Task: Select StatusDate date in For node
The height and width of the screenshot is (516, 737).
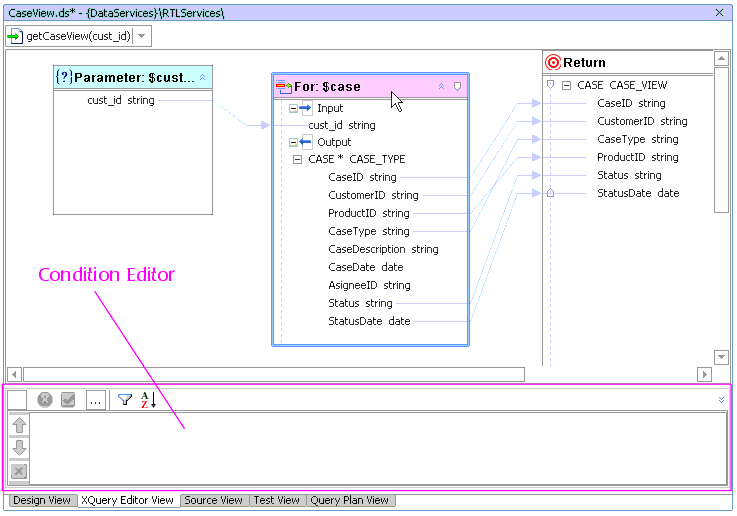Action: tap(369, 321)
